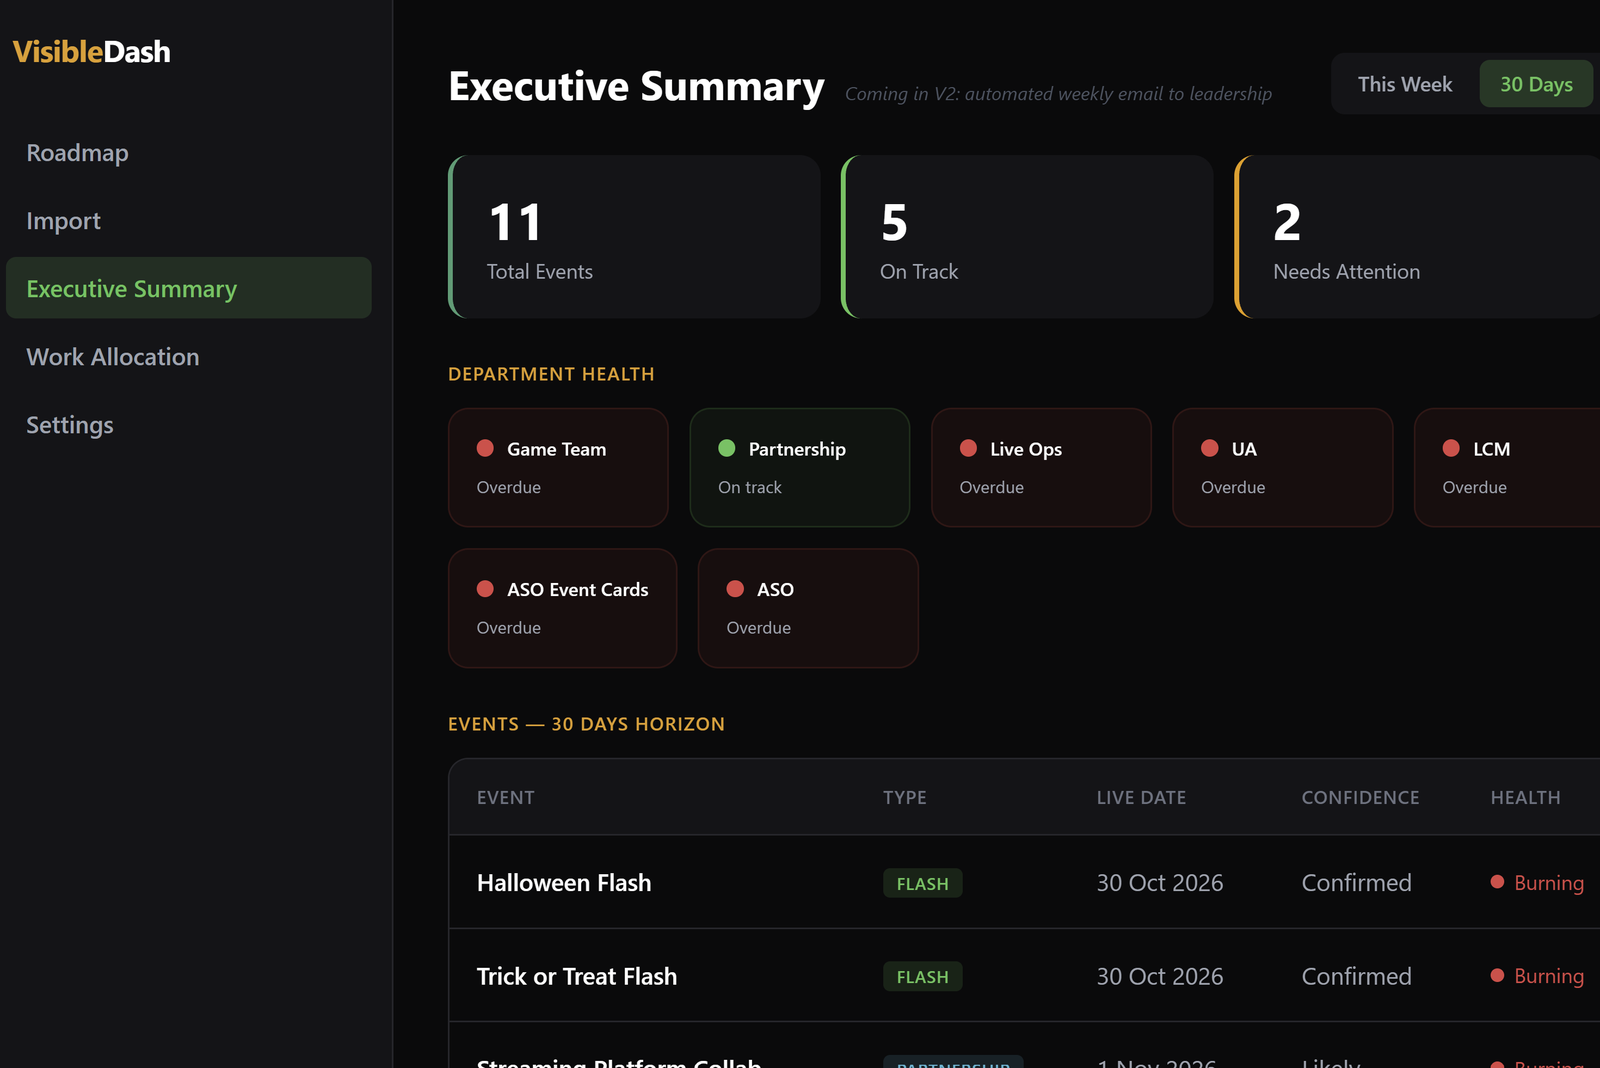
Task: Sort by CONFIDENCE column header
Action: [x=1361, y=798]
